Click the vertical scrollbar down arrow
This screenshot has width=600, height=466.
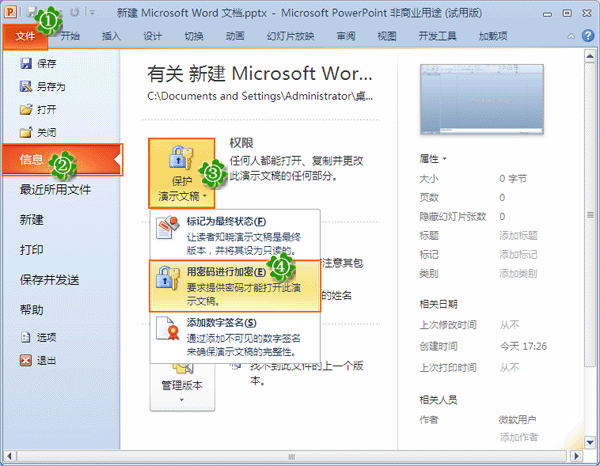[590, 443]
